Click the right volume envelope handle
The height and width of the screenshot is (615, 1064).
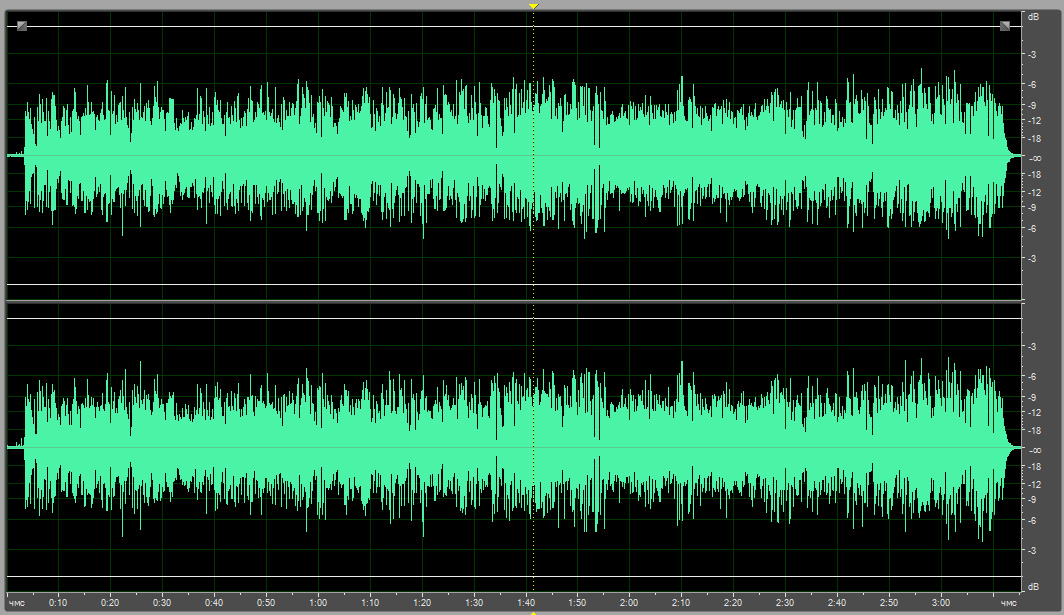(x=1004, y=26)
